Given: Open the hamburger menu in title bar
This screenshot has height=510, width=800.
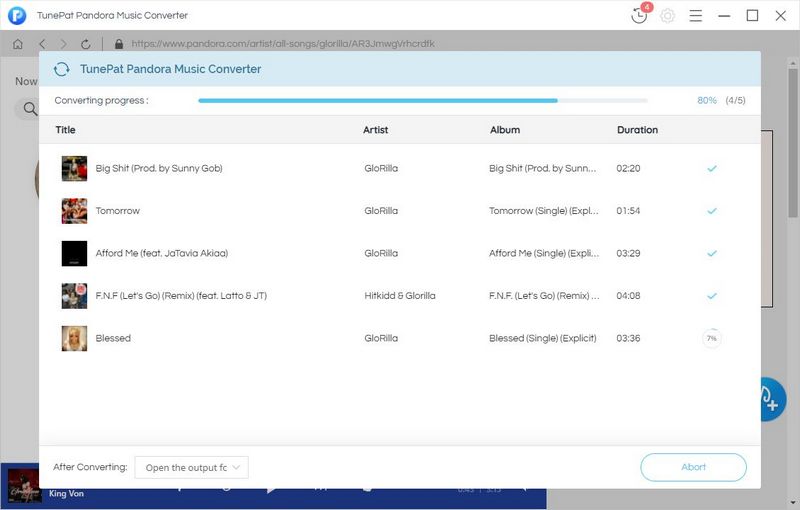Looking at the screenshot, I should click(695, 16).
